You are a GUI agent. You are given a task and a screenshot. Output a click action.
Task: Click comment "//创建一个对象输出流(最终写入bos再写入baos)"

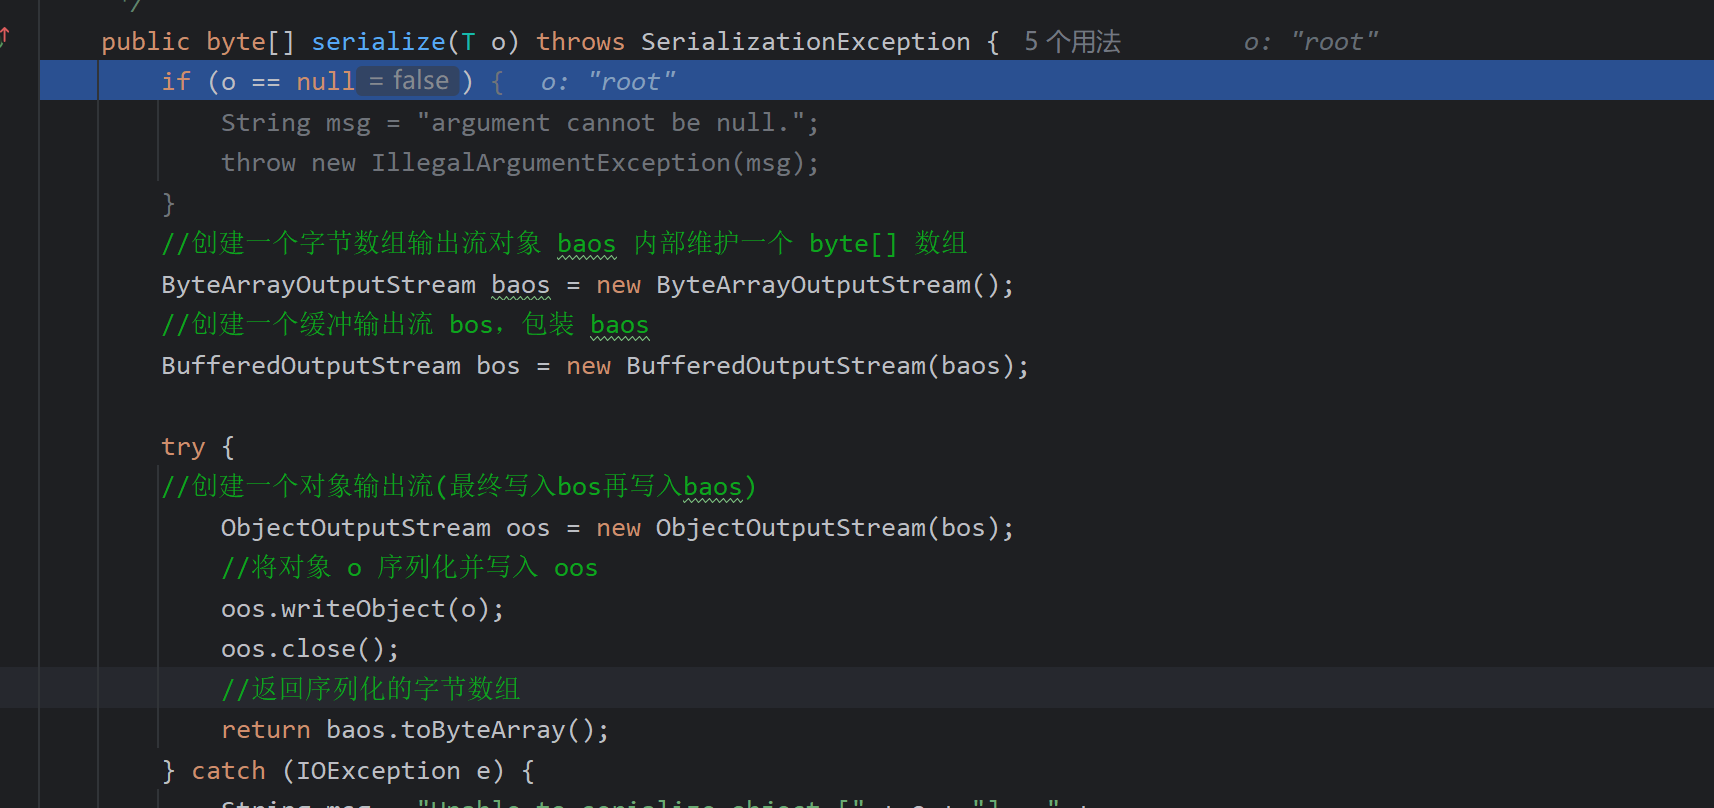459,487
